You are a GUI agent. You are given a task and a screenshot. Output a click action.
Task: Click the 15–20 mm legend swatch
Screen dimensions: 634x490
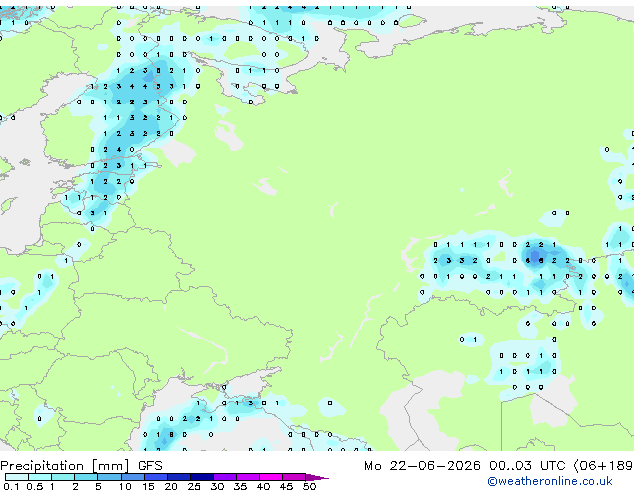(156, 477)
